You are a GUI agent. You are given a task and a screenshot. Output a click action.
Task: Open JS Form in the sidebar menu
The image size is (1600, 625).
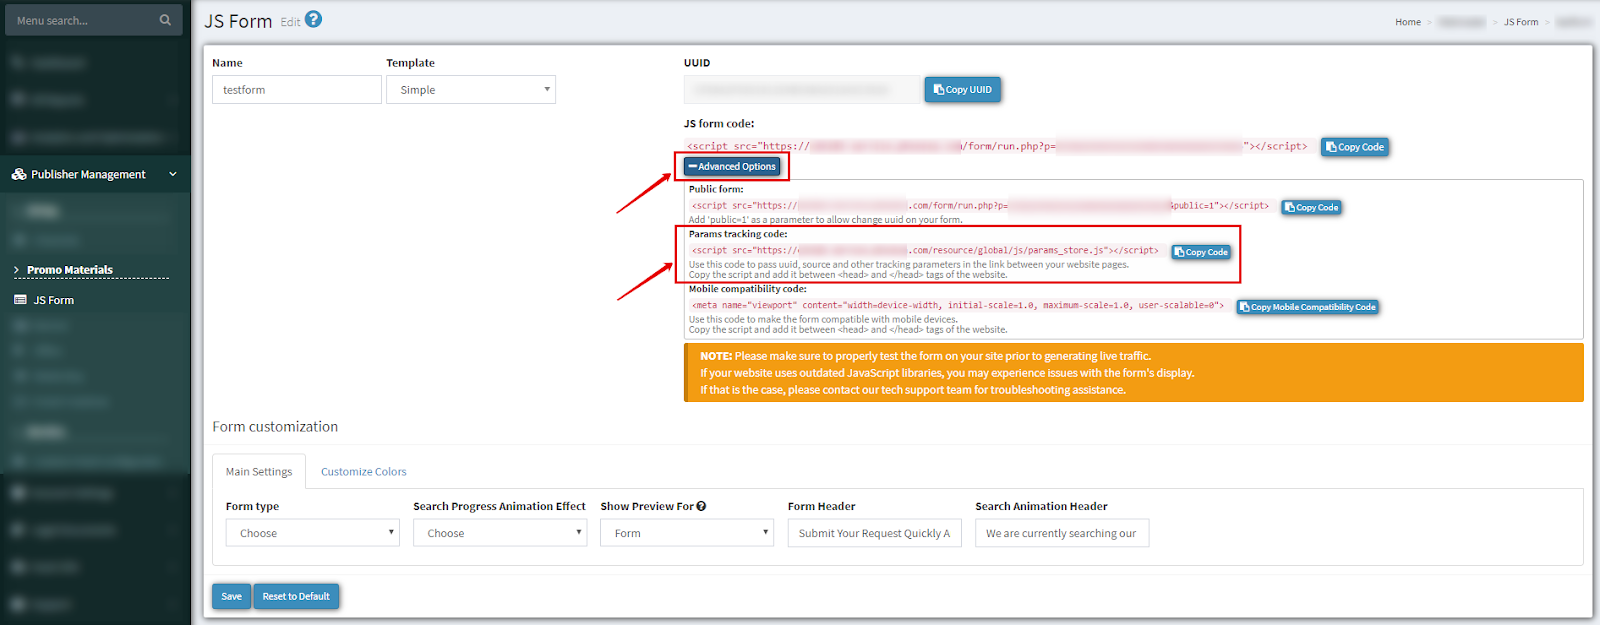[54, 300]
